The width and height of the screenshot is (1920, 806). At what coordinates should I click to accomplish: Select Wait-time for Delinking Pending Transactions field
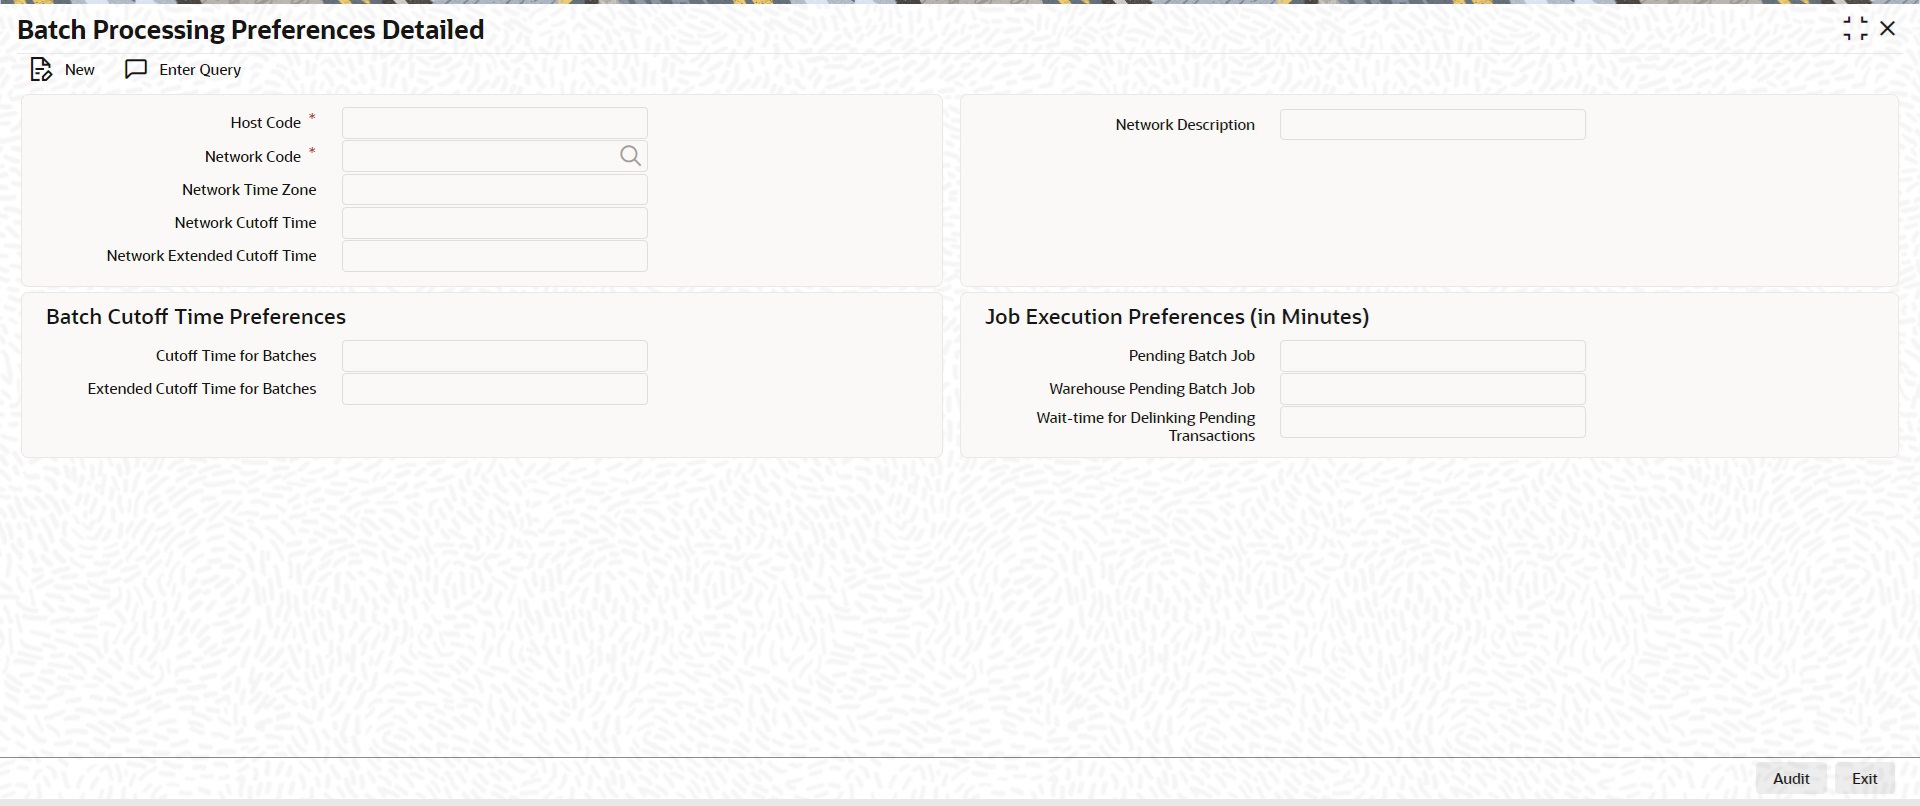1433,422
